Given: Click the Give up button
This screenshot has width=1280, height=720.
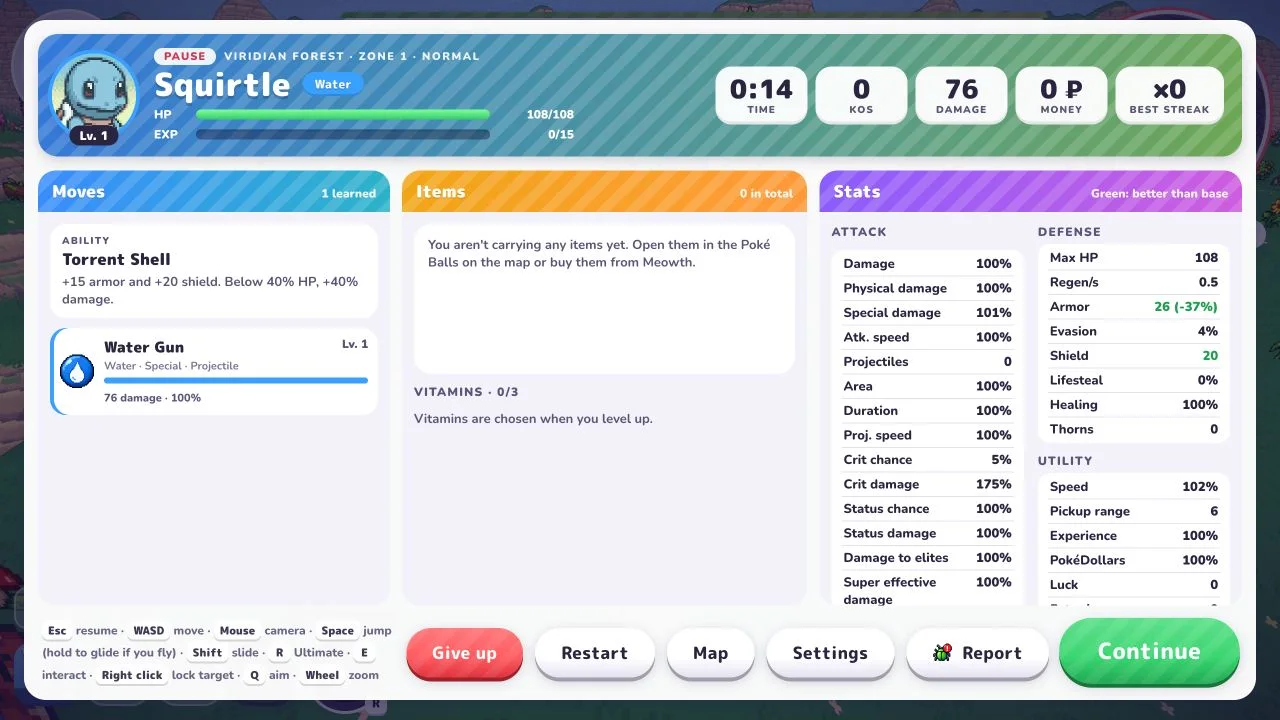Looking at the screenshot, I should click(464, 653).
